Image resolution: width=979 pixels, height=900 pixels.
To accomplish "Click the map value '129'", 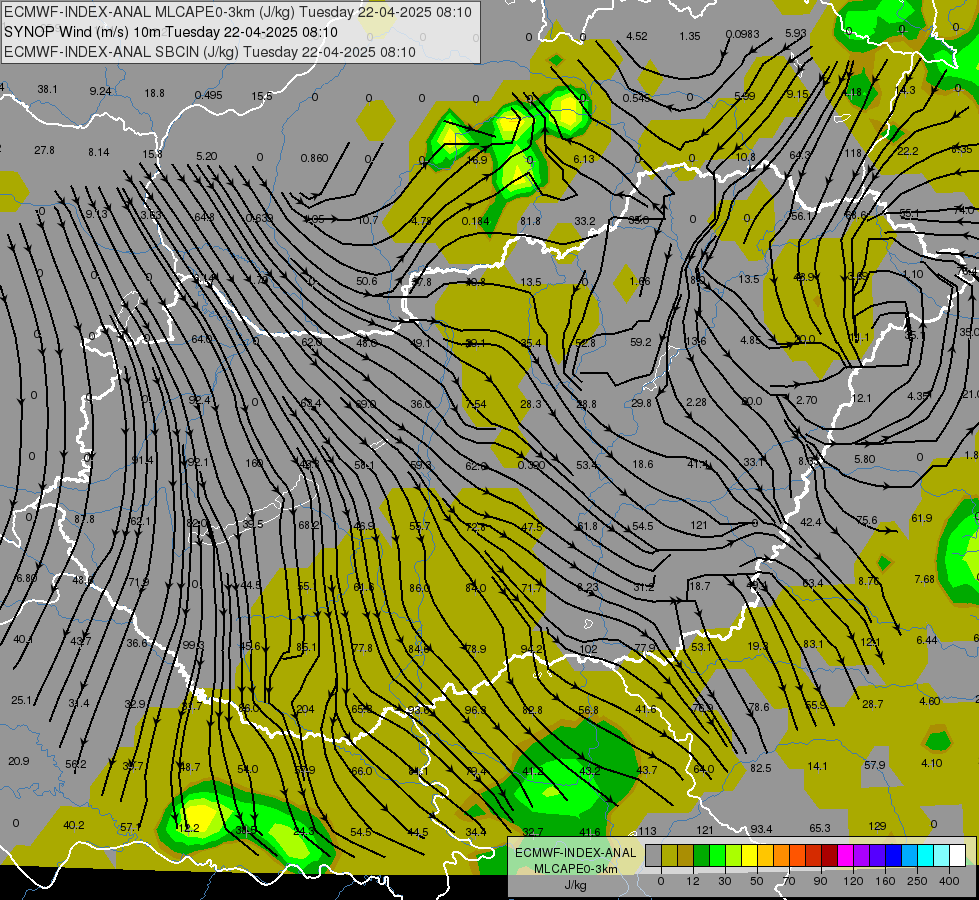I will [x=877, y=826].
